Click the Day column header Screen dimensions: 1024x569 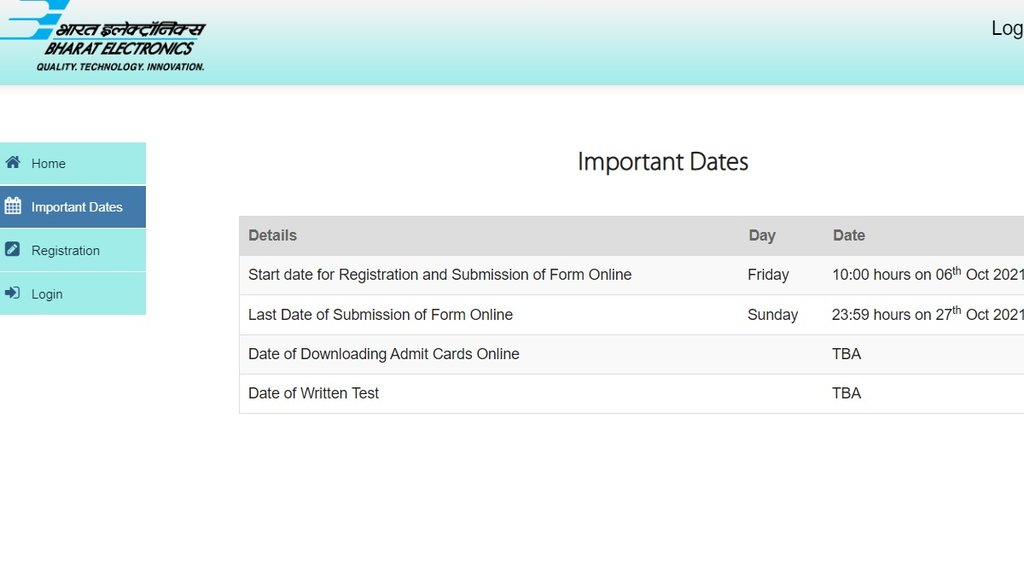(x=762, y=236)
